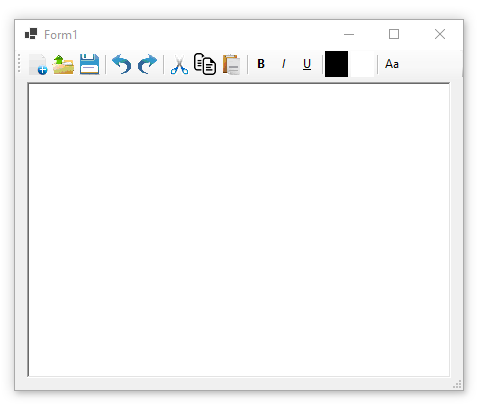Close the Form1 window

point(440,34)
